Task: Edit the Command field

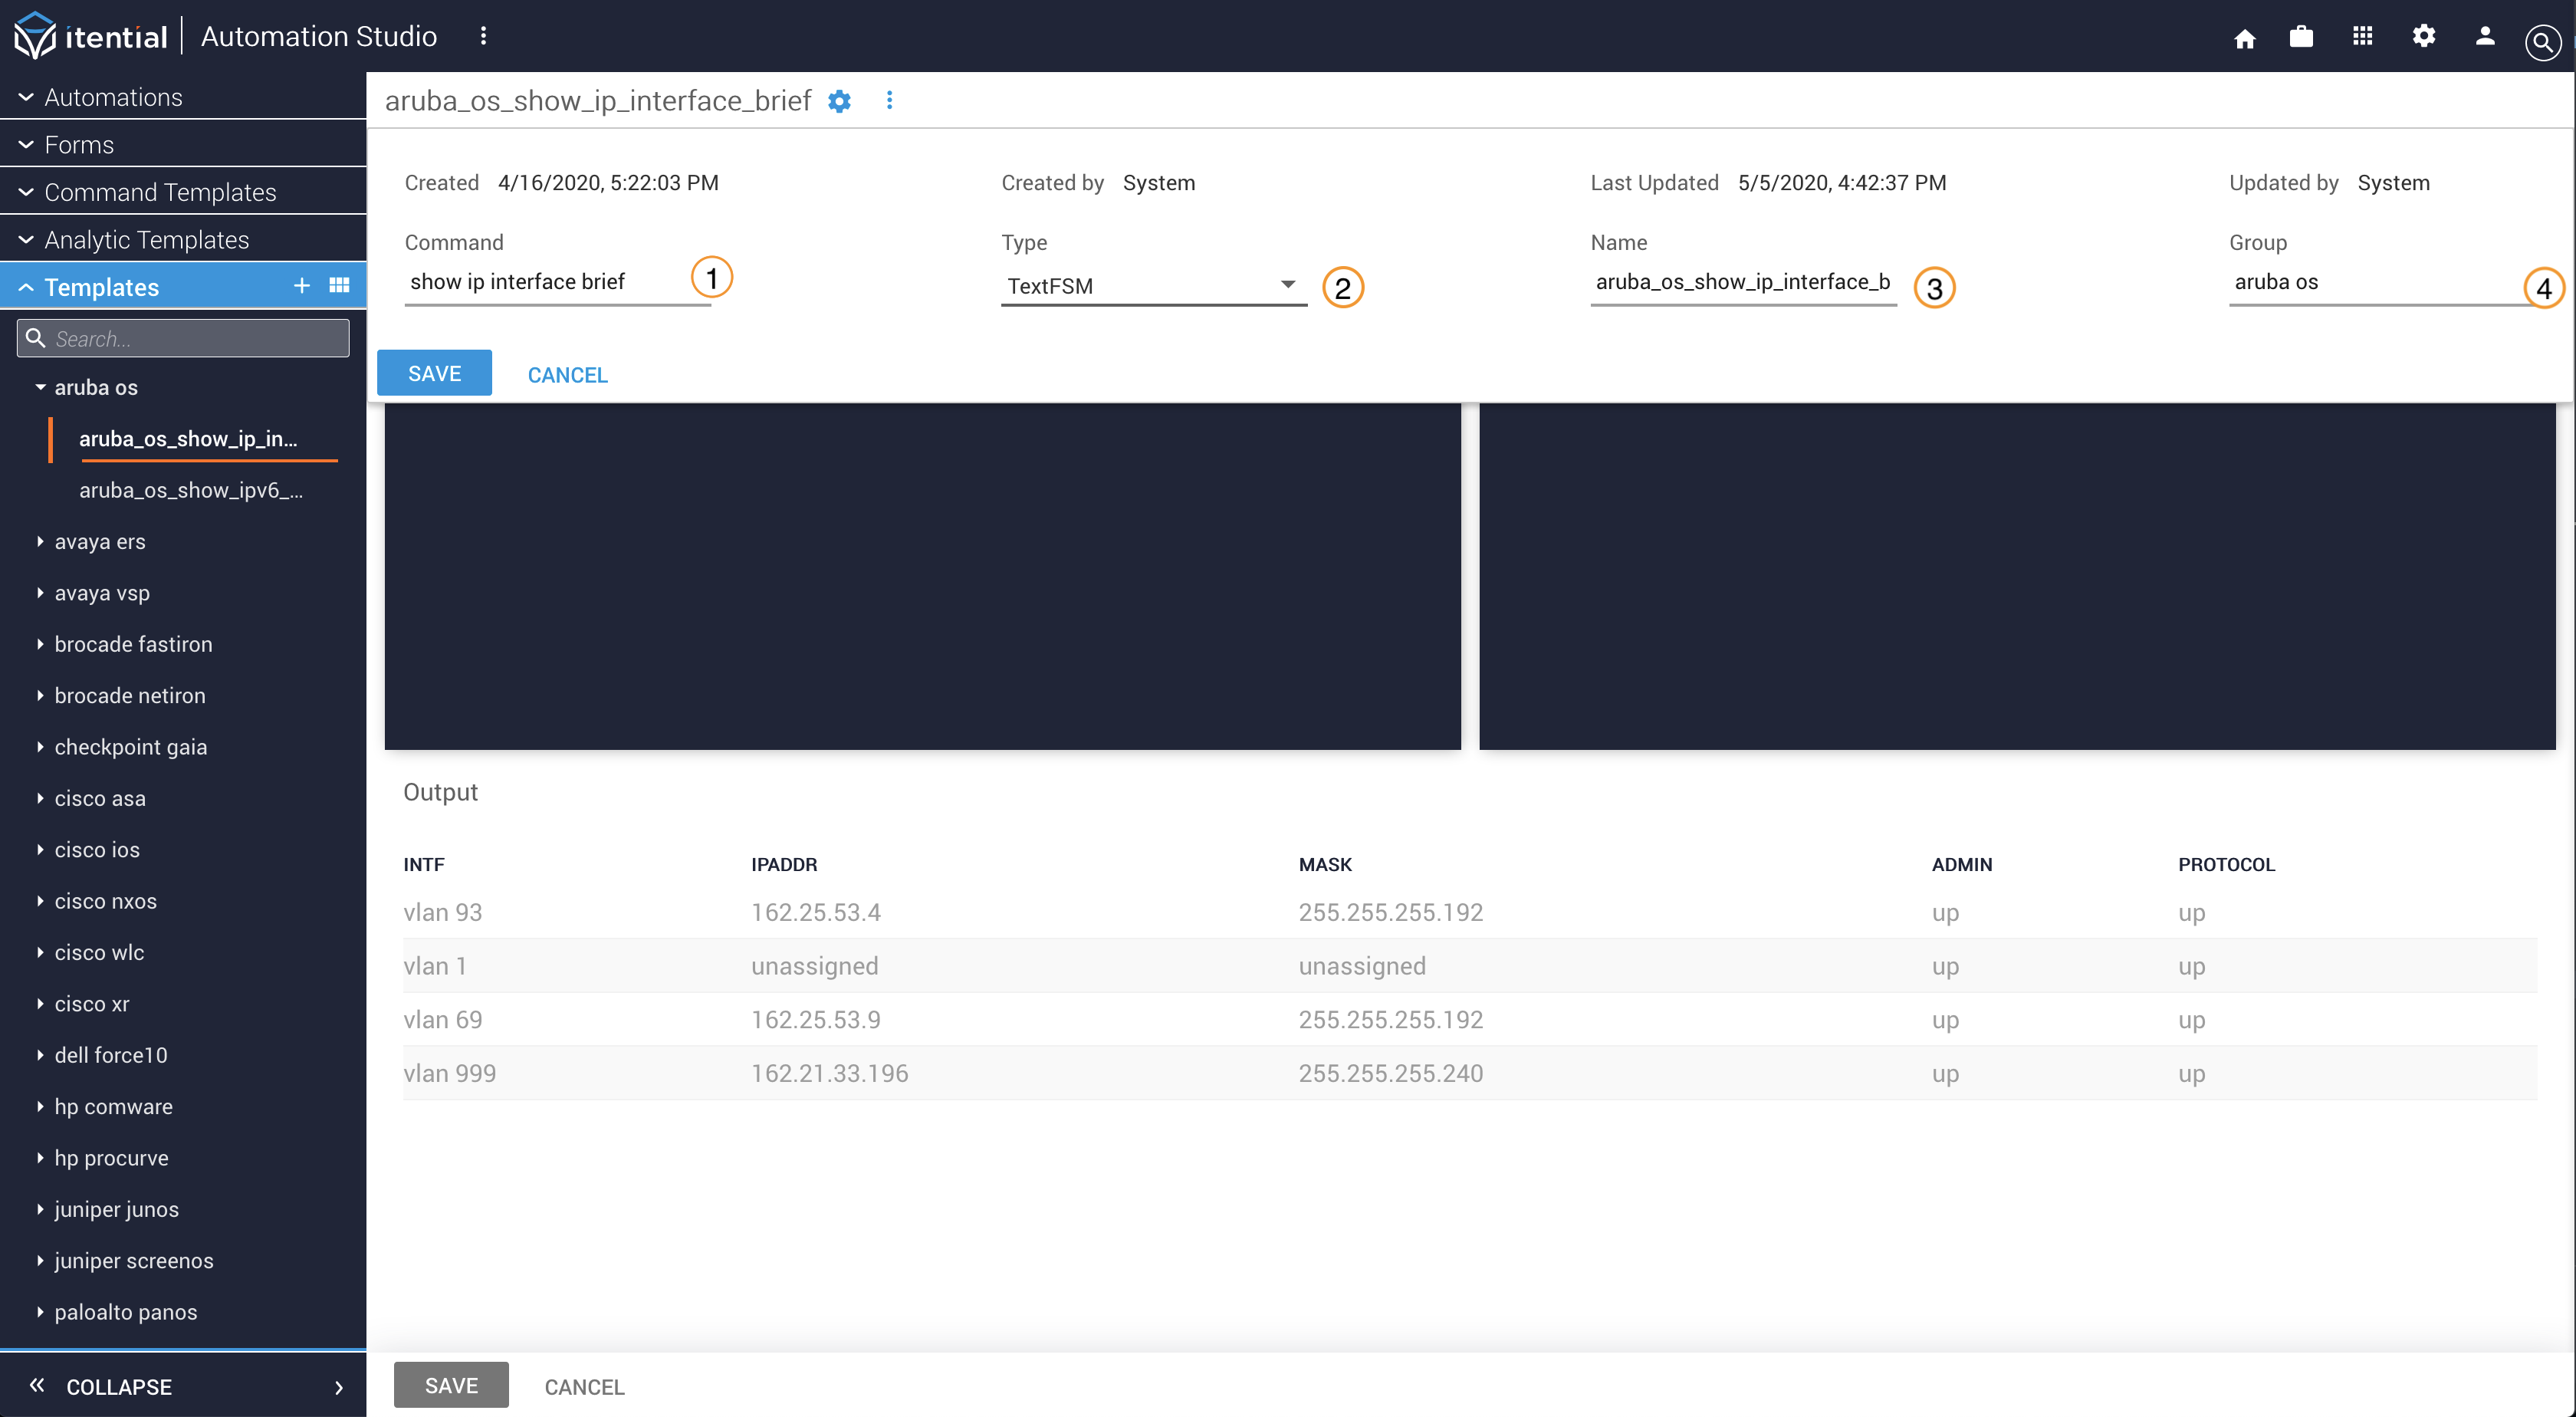Action: [x=557, y=282]
